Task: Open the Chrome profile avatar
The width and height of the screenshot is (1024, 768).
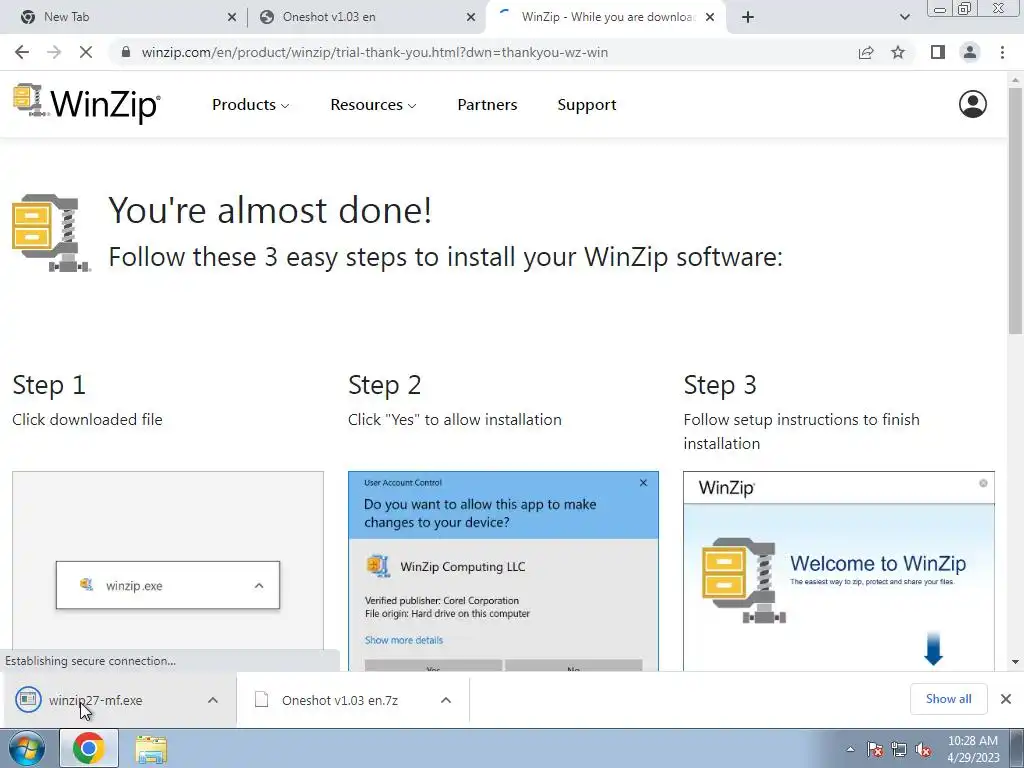Action: (x=970, y=52)
